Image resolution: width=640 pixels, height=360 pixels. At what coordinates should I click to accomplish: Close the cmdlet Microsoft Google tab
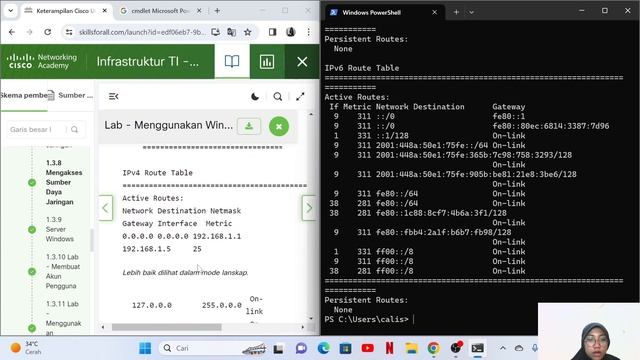pyautogui.click(x=199, y=11)
